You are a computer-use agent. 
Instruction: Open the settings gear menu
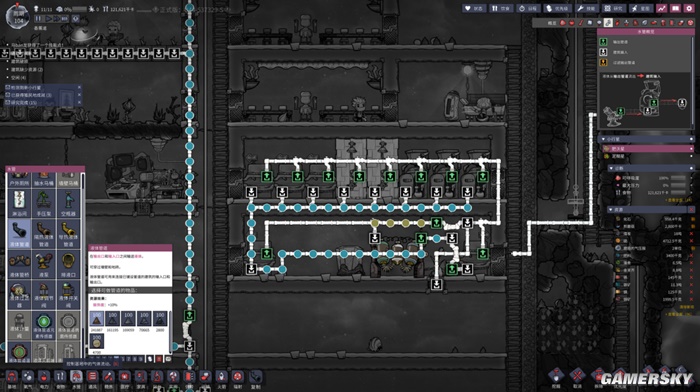point(690,8)
